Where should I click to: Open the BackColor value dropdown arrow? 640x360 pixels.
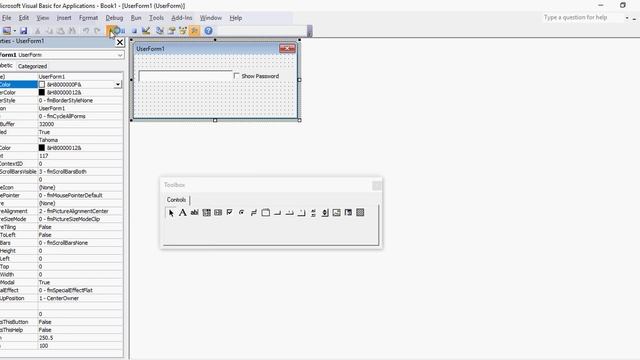[x=118, y=84]
